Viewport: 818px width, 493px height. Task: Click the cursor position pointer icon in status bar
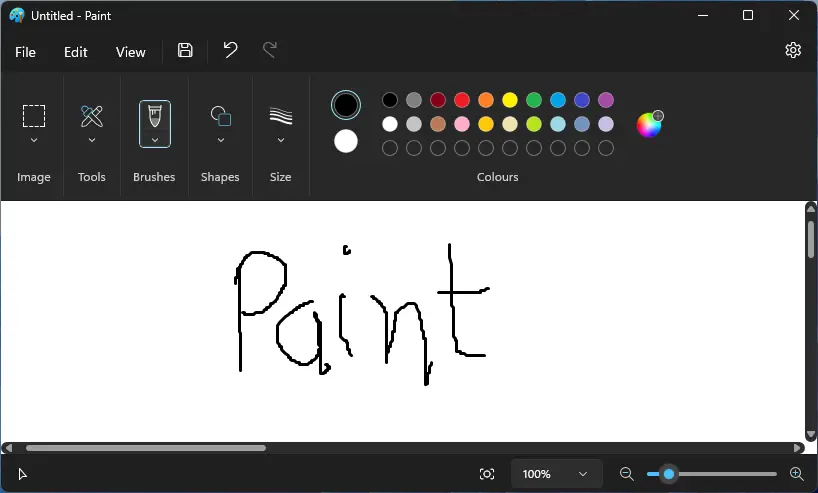22,474
